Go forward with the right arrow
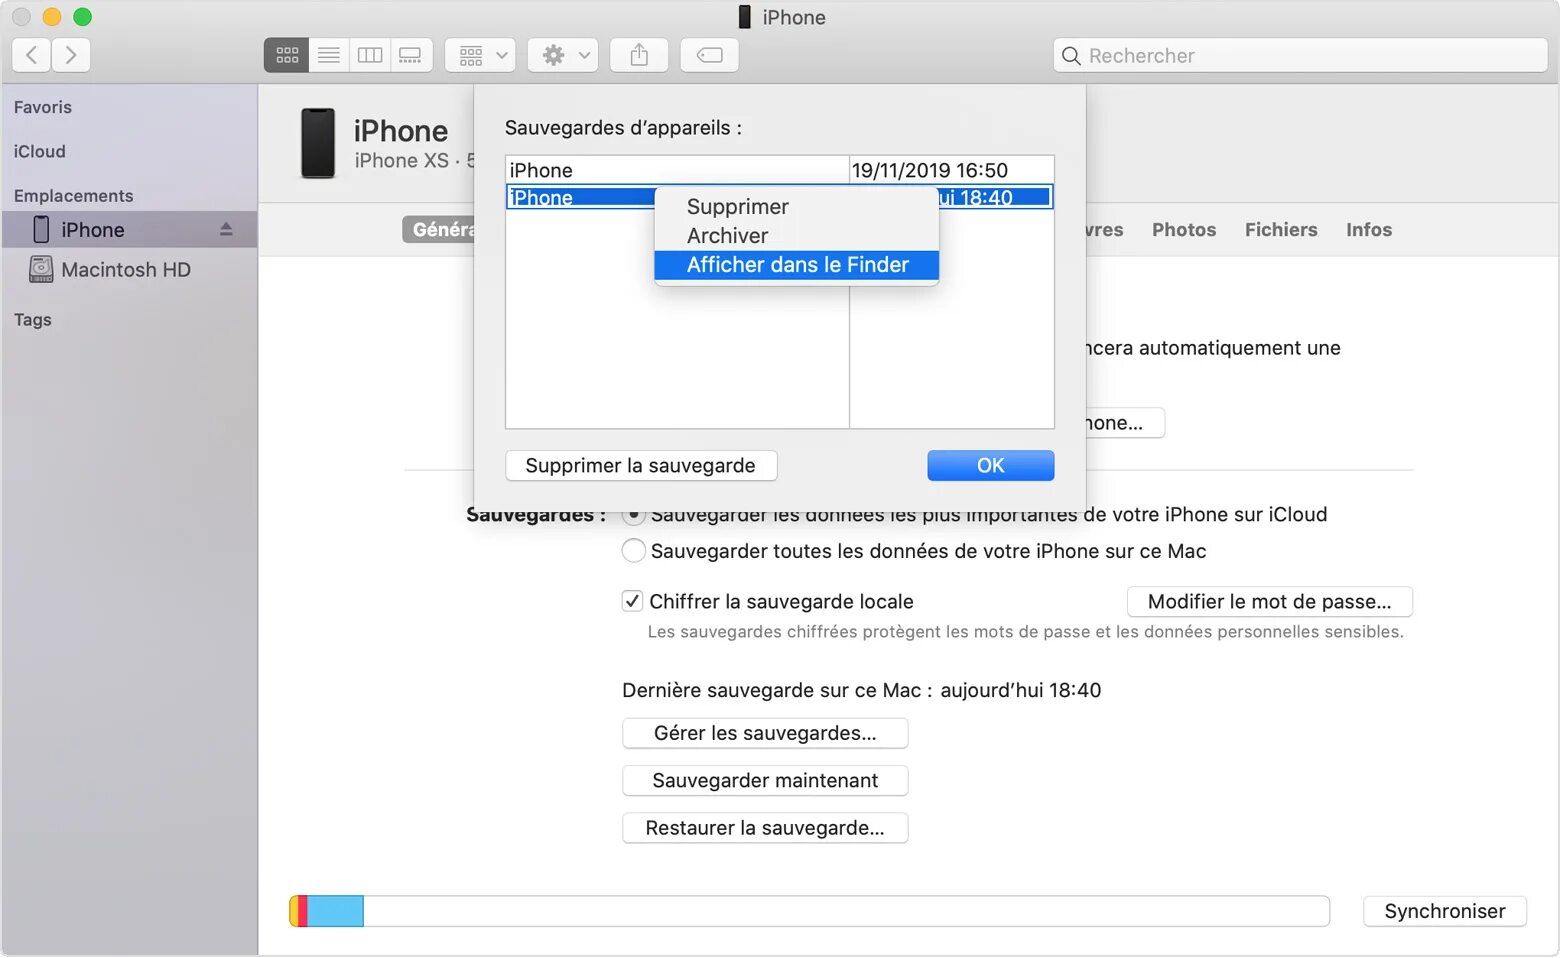This screenshot has height=958, width=1560. tap(71, 55)
